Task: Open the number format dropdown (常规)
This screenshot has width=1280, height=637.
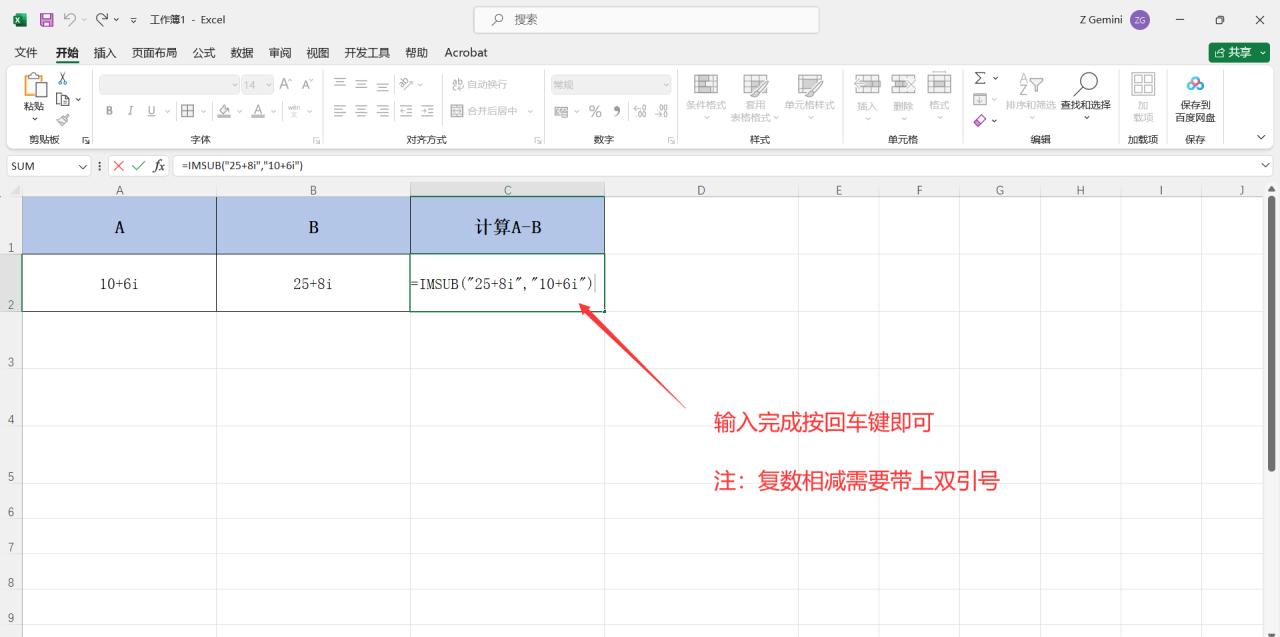Action: (665, 85)
